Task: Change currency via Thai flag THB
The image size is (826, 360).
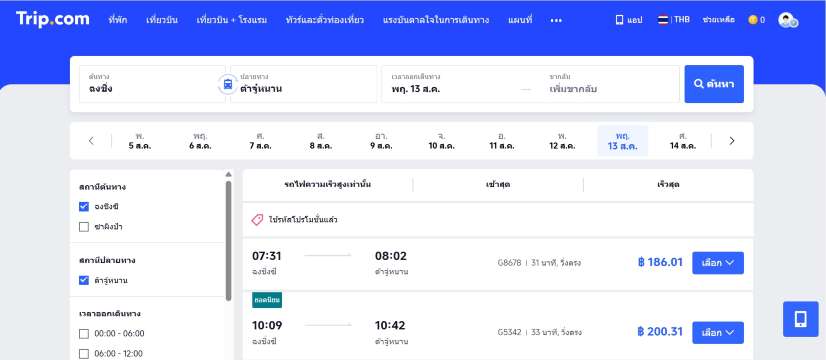Action: click(x=673, y=20)
